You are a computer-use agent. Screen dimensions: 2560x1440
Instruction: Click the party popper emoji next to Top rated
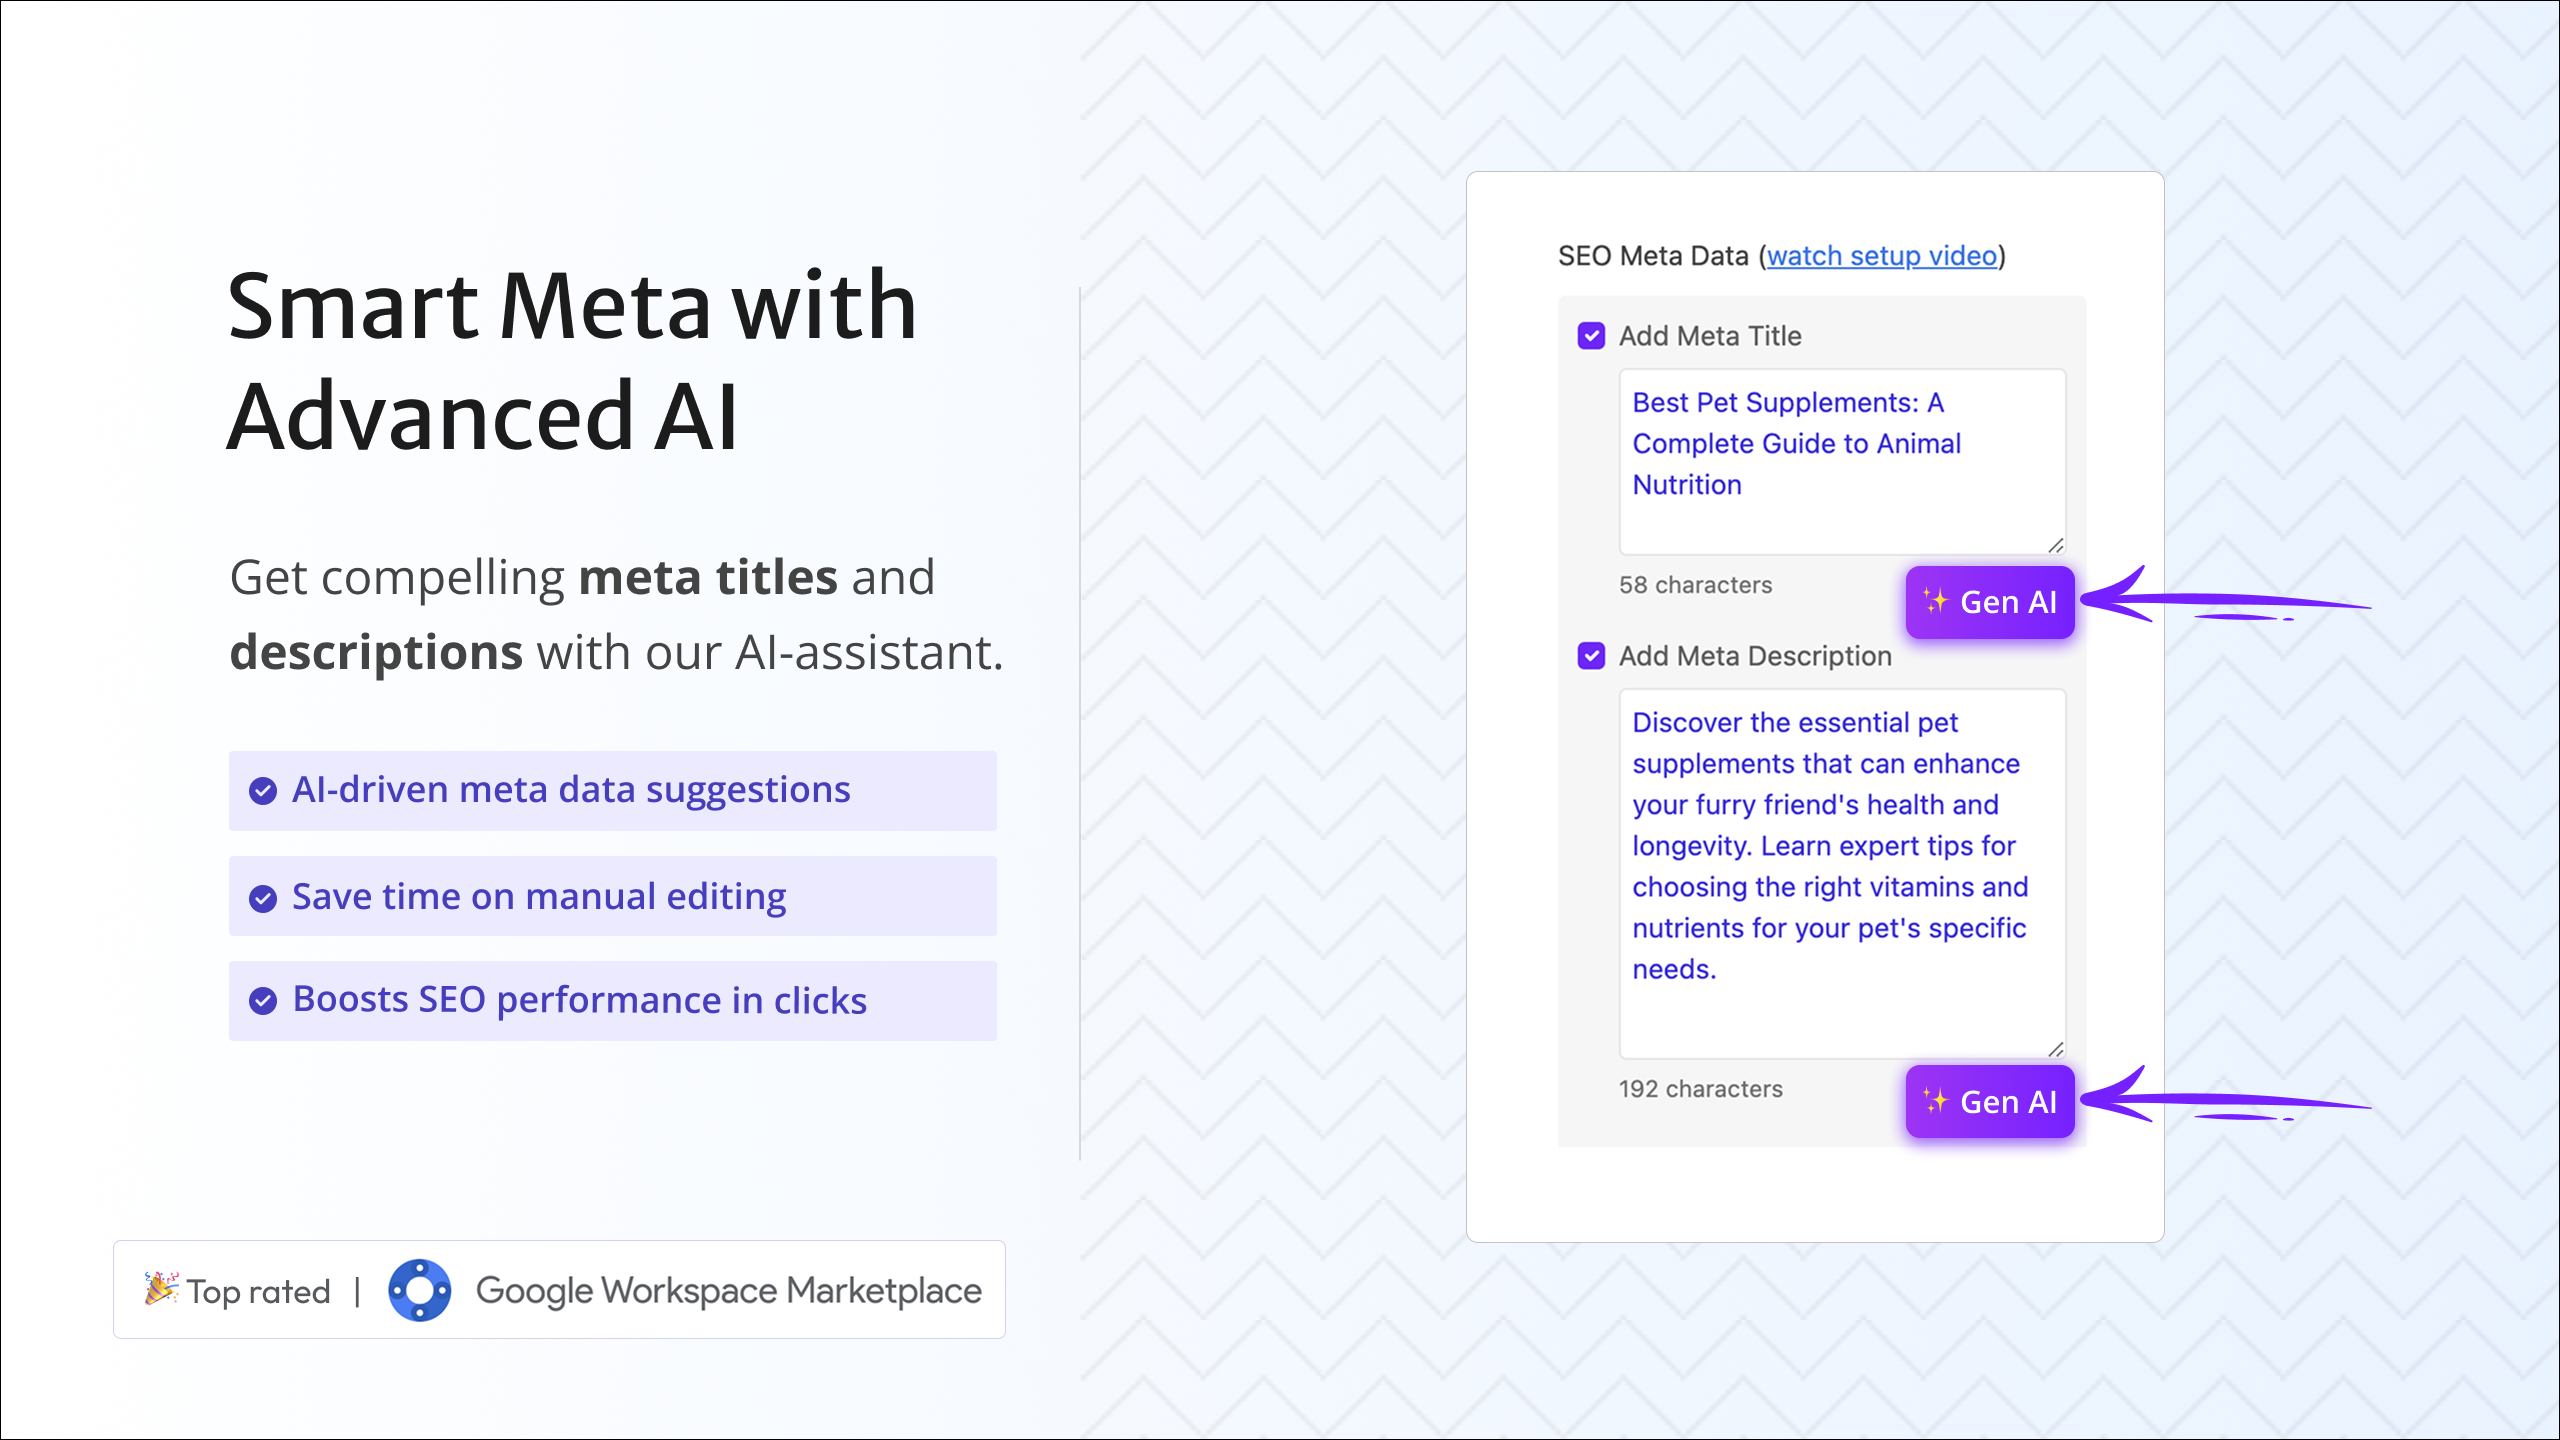point(160,1288)
